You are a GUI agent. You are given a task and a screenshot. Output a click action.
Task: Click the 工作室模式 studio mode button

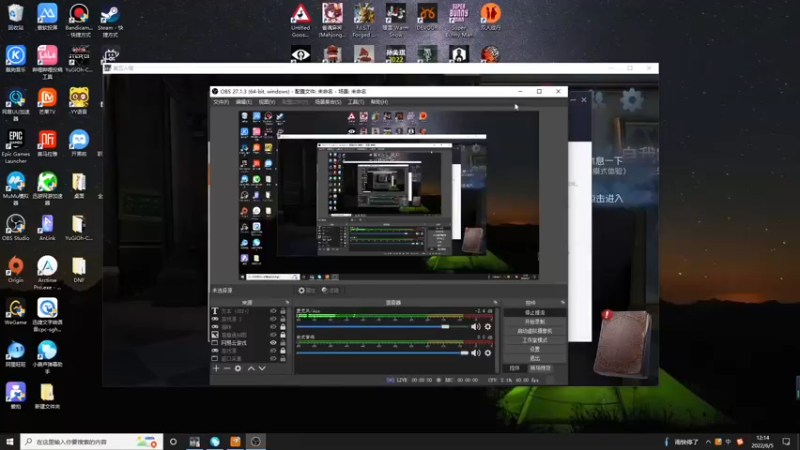point(535,340)
